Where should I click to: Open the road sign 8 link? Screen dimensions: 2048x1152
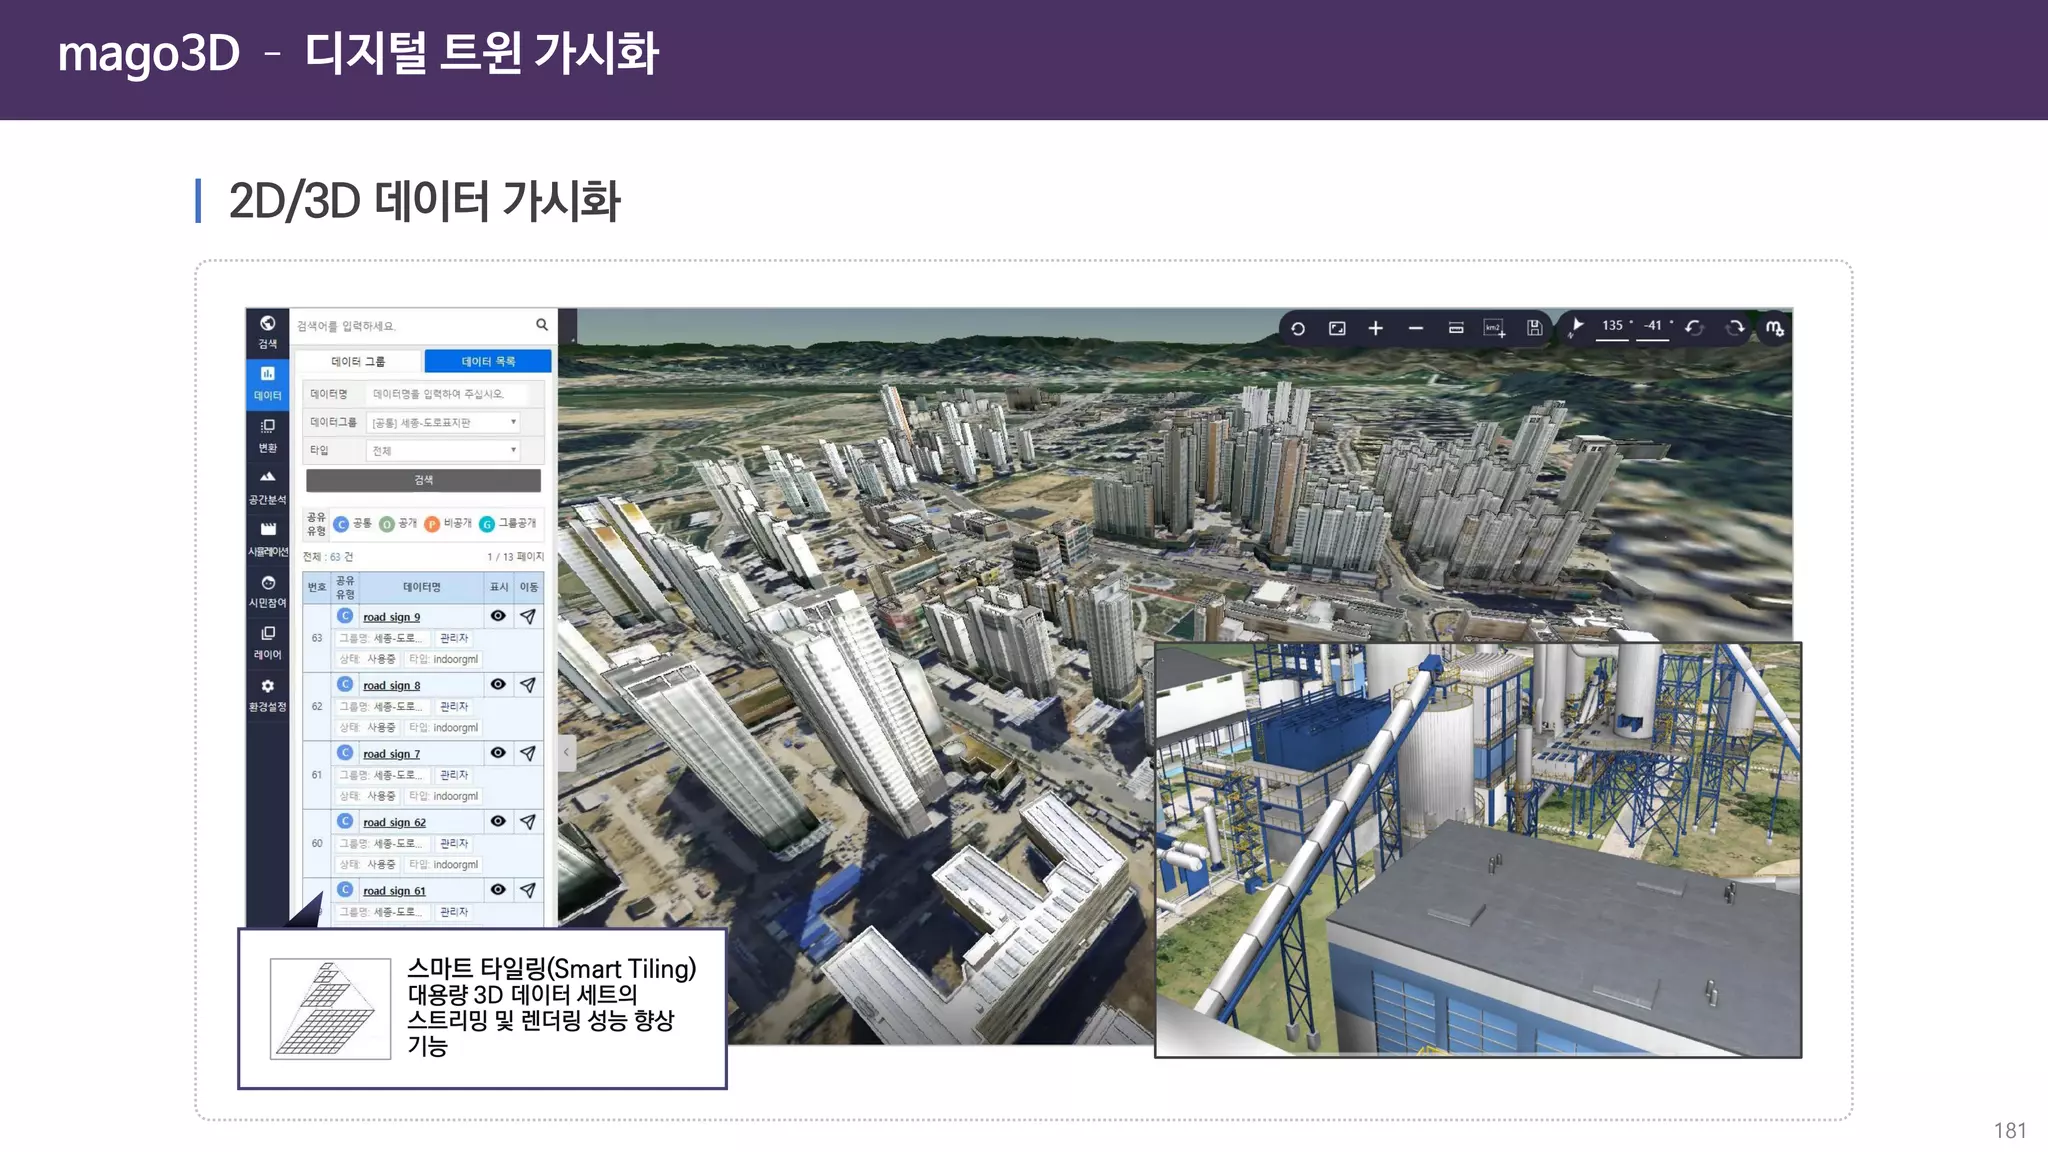pos(391,685)
